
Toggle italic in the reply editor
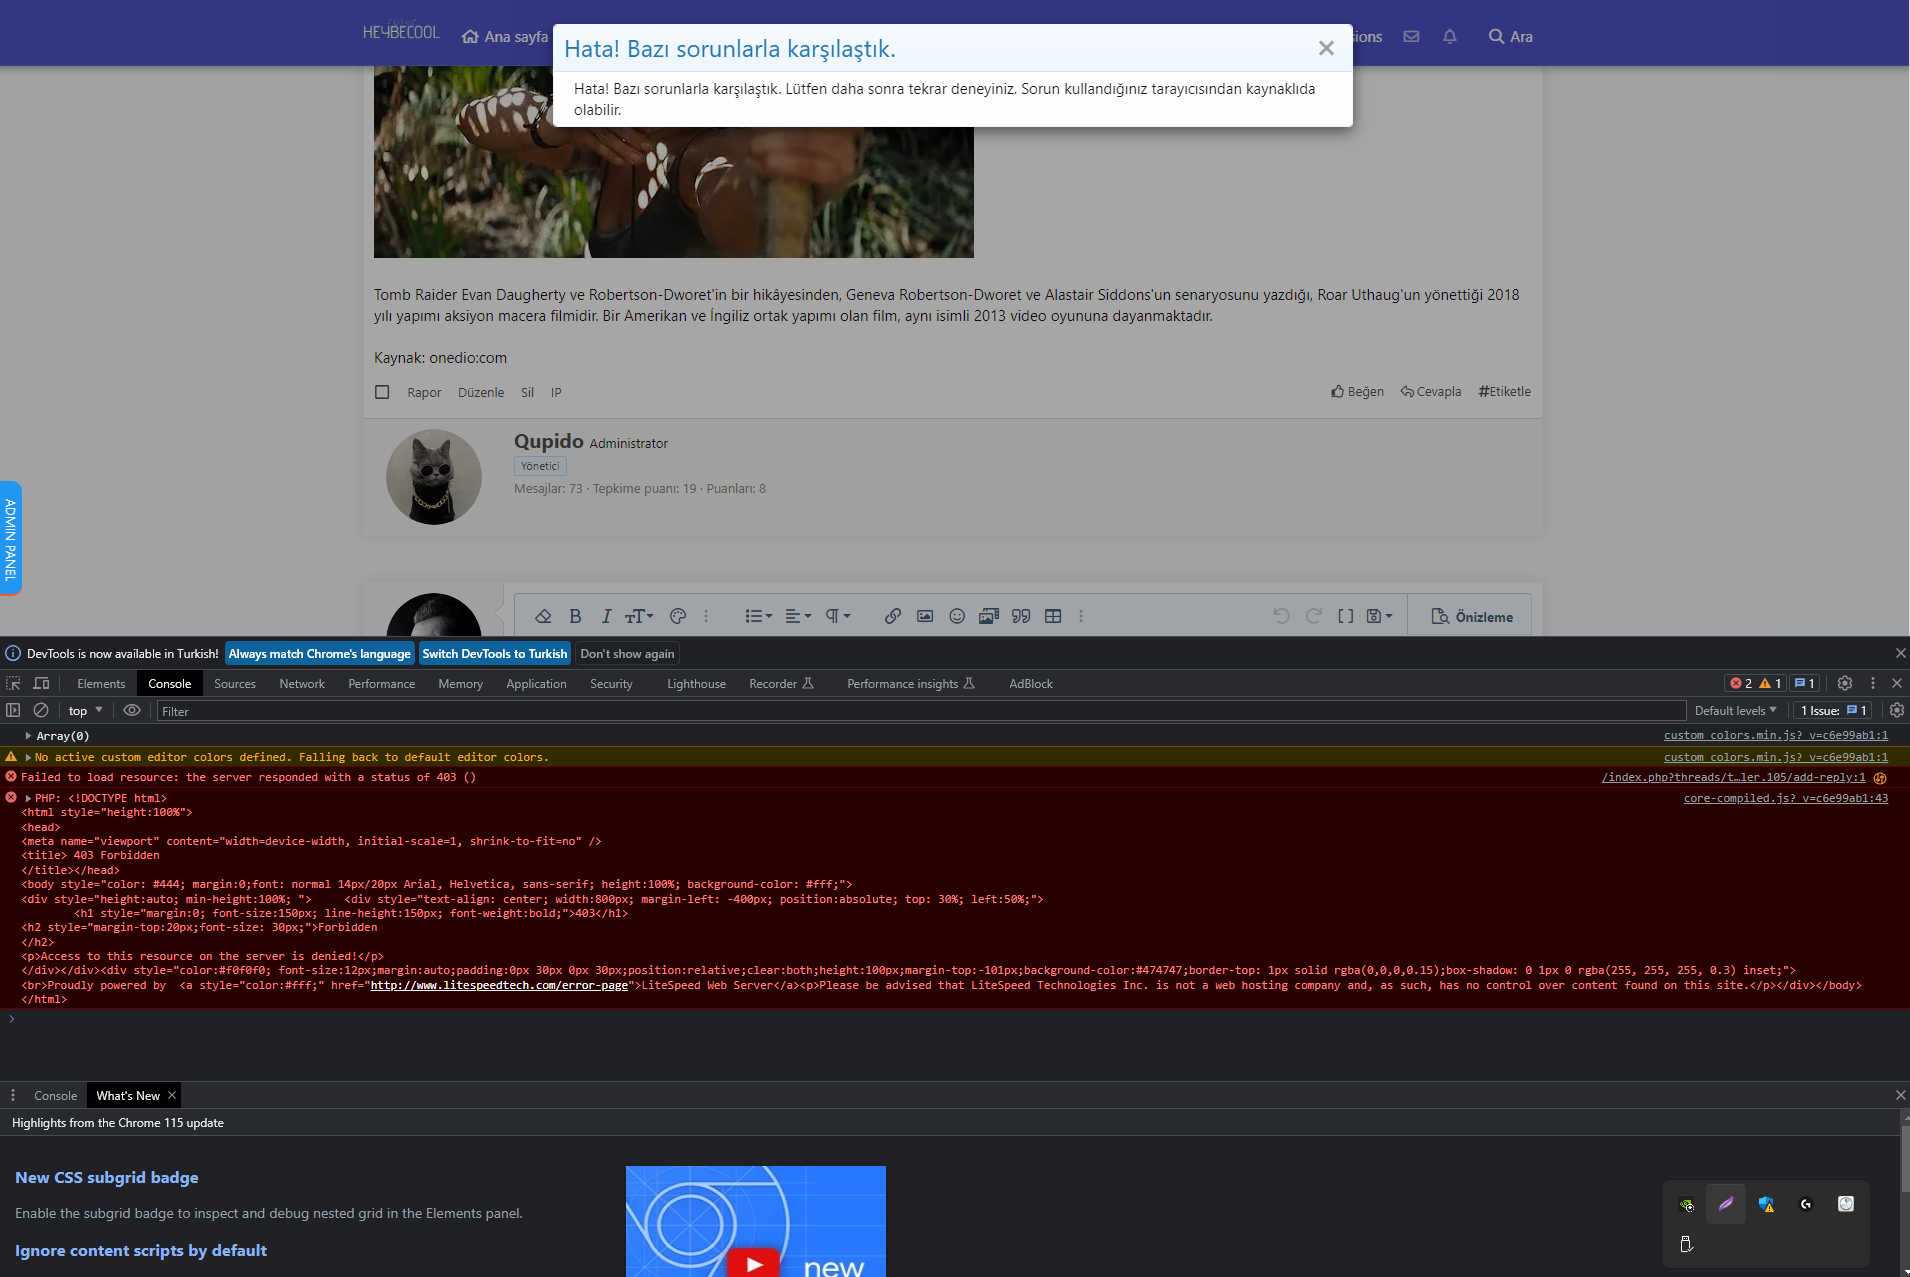(606, 616)
